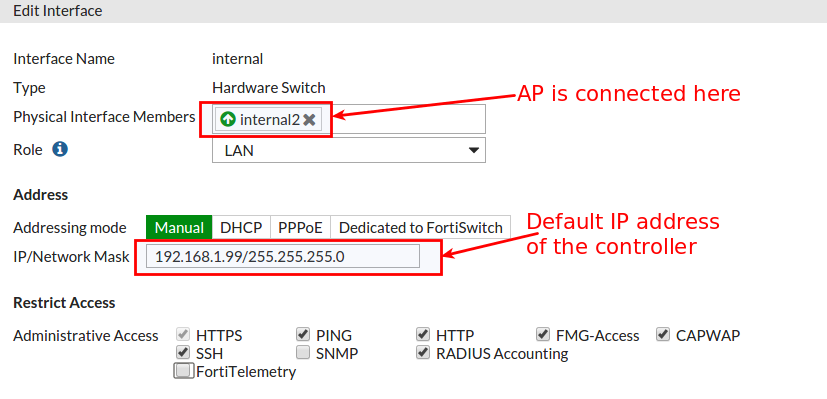Select Dedicated to FortiSwitch mode
Image resolution: width=827 pixels, height=399 pixels.
420,228
